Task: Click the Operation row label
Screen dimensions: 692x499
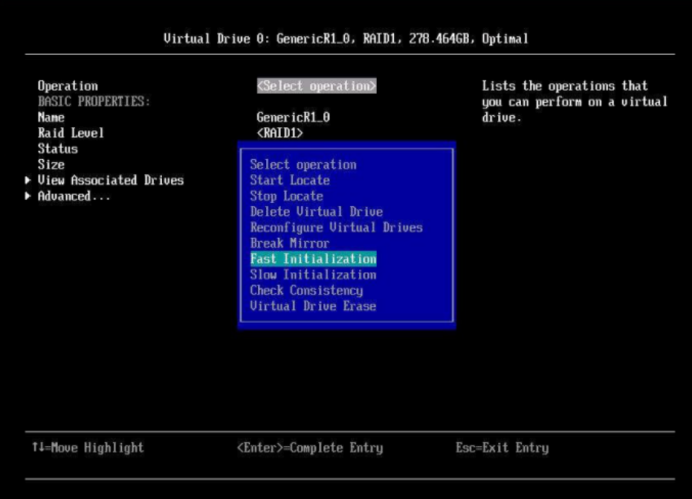Action: [x=67, y=86]
